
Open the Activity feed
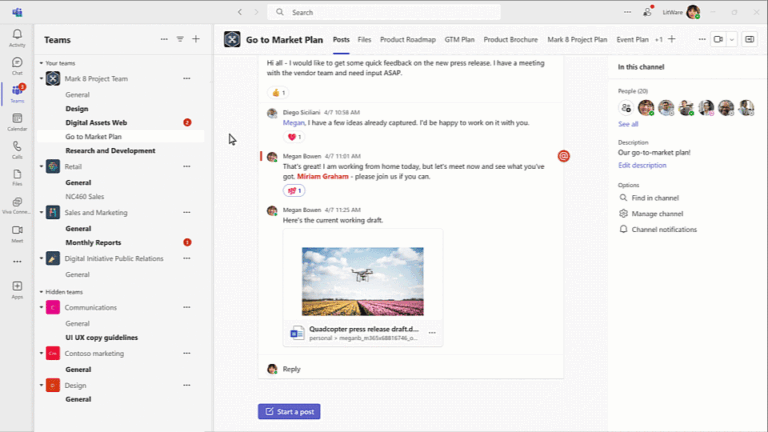pos(17,38)
